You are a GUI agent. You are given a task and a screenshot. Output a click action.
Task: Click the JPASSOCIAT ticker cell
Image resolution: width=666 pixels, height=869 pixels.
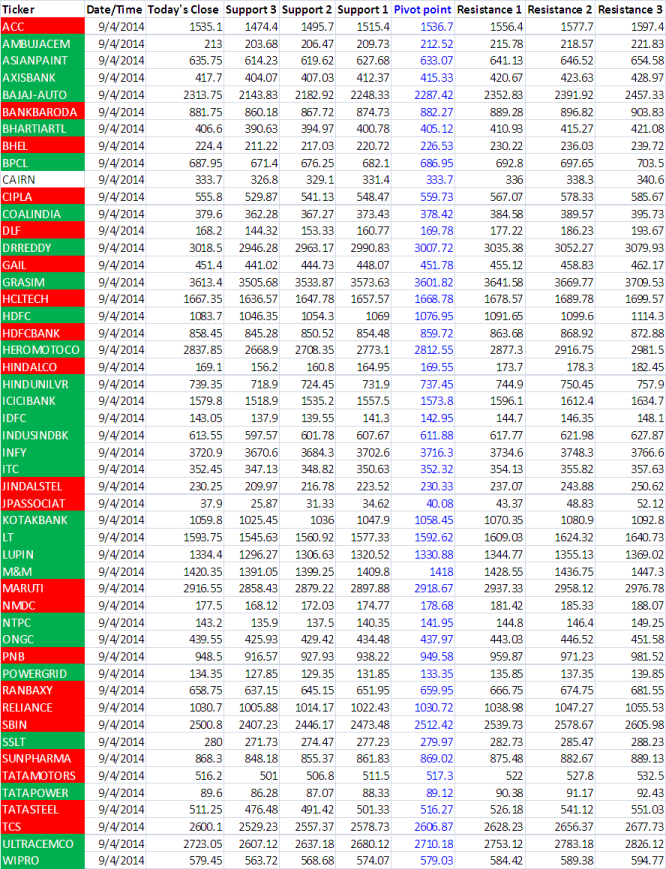click(43, 503)
